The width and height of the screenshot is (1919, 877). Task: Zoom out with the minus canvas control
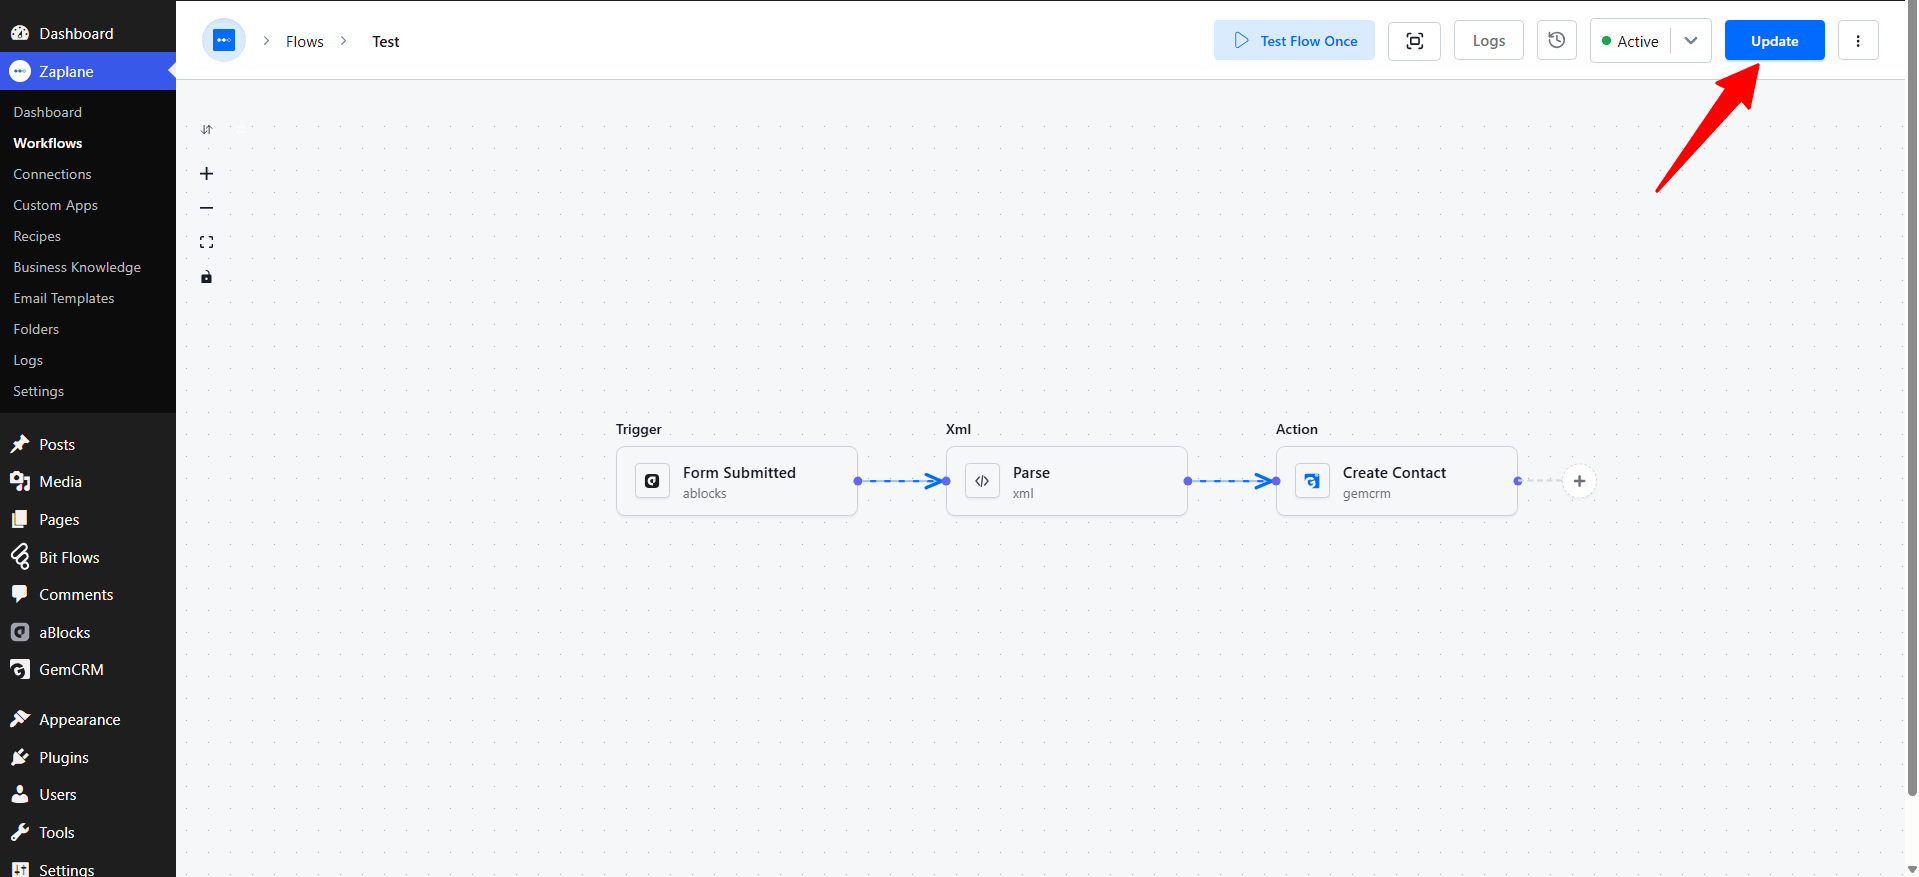(x=207, y=208)
